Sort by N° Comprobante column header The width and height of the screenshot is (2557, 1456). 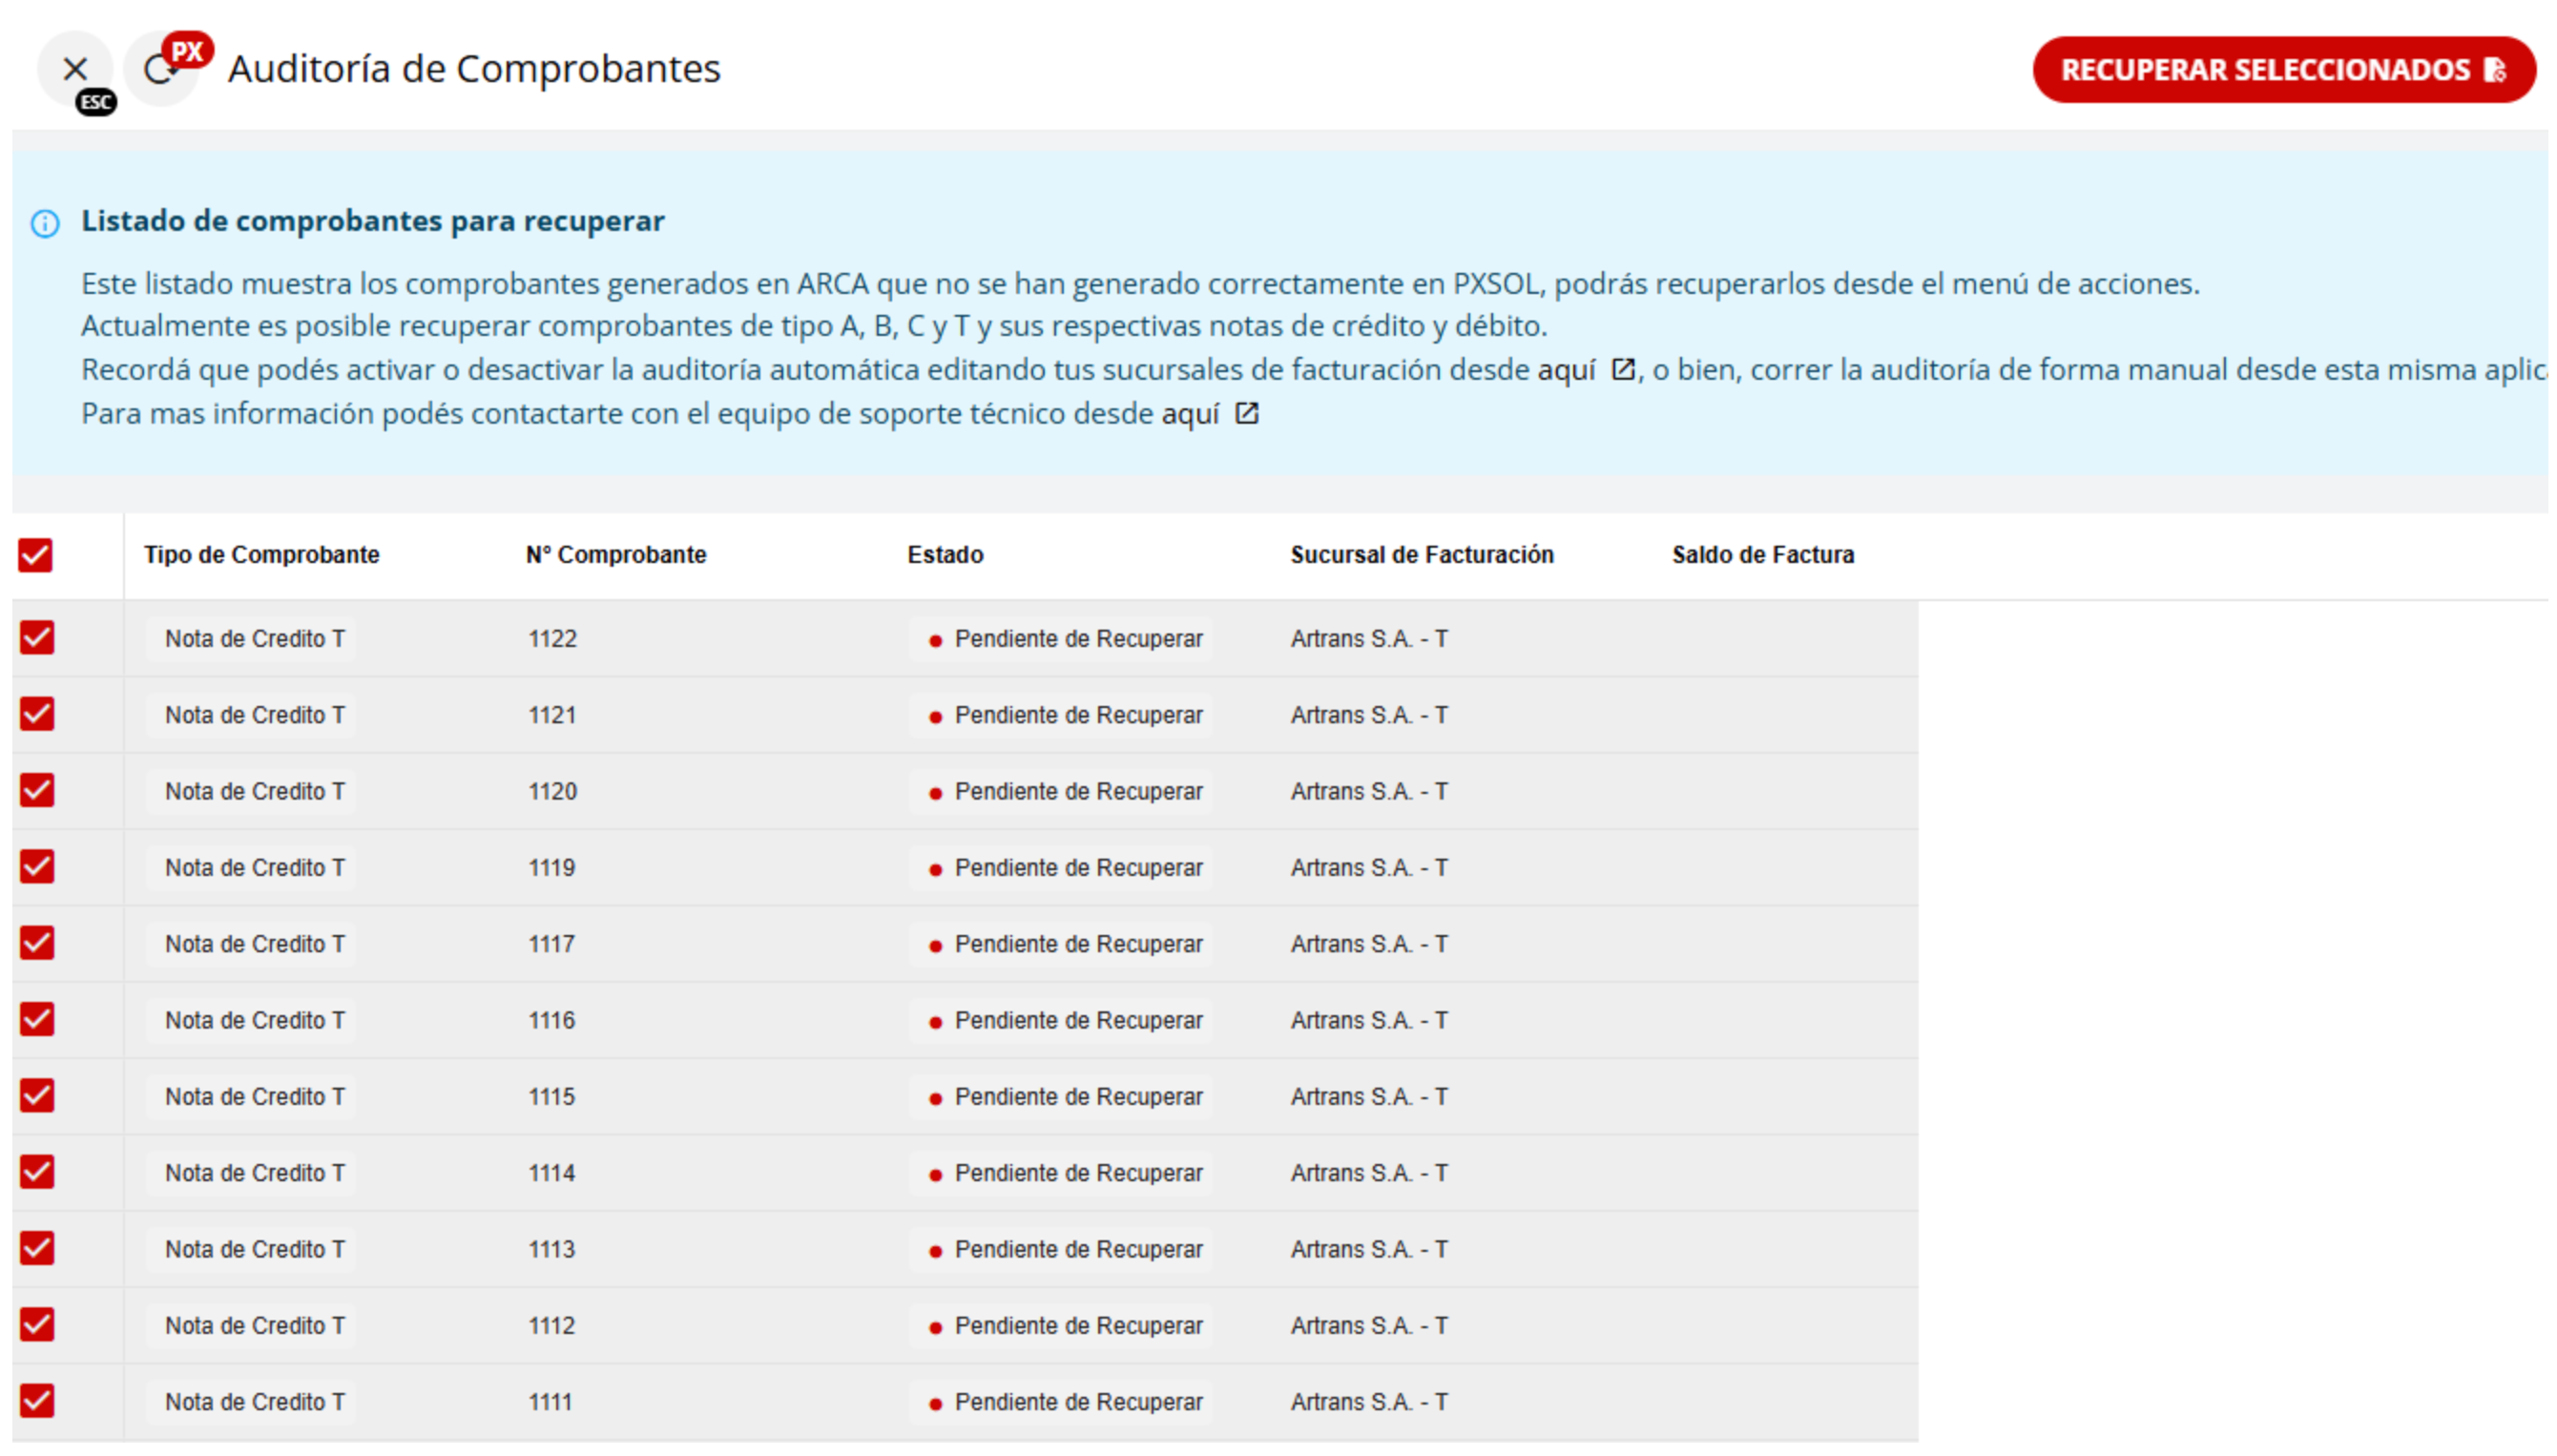(x=616, y=555)
